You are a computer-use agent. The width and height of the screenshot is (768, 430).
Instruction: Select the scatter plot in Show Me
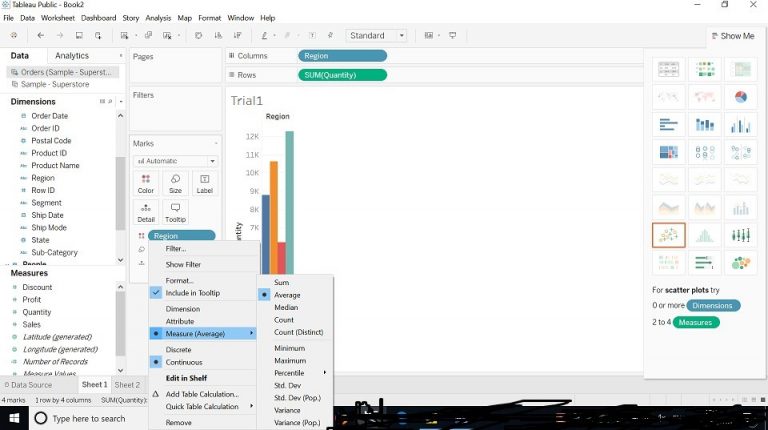669,235
